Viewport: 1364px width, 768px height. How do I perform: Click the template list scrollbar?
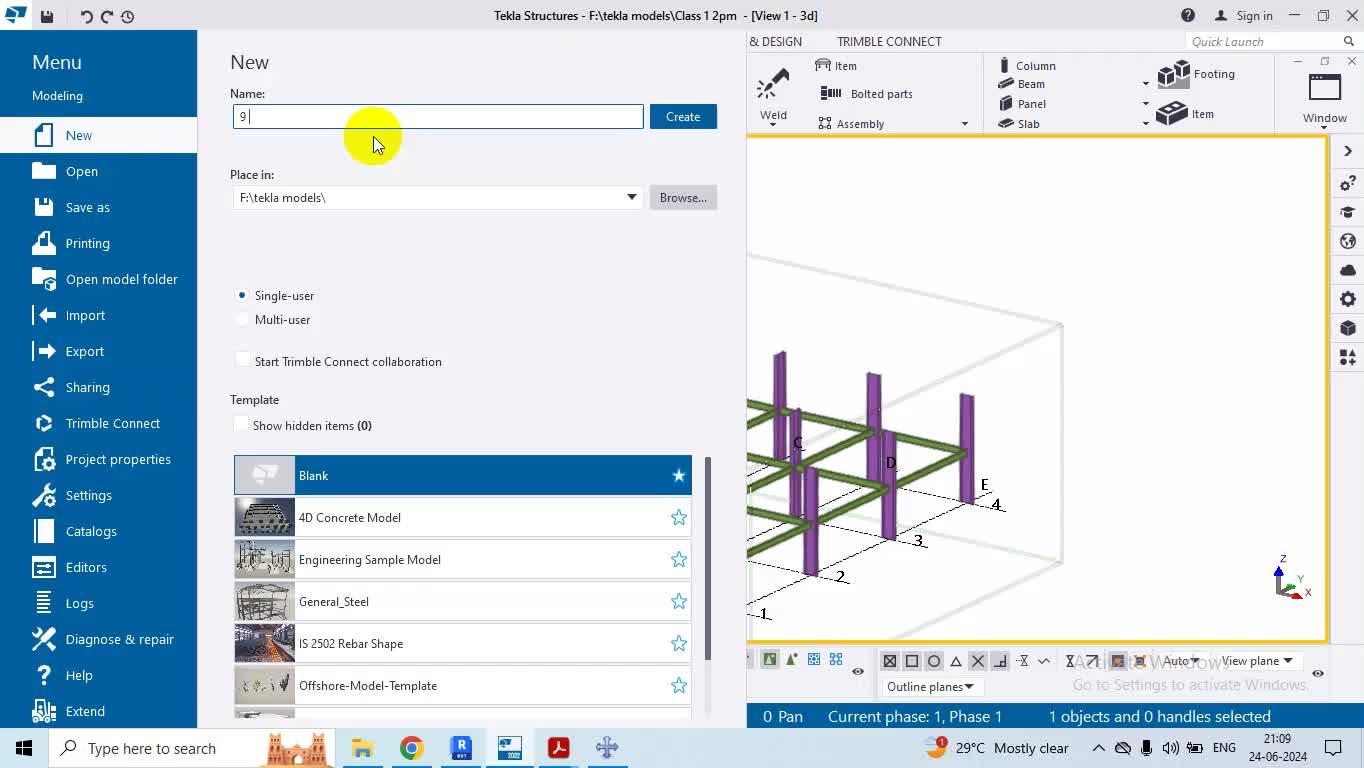click(708, 558)
